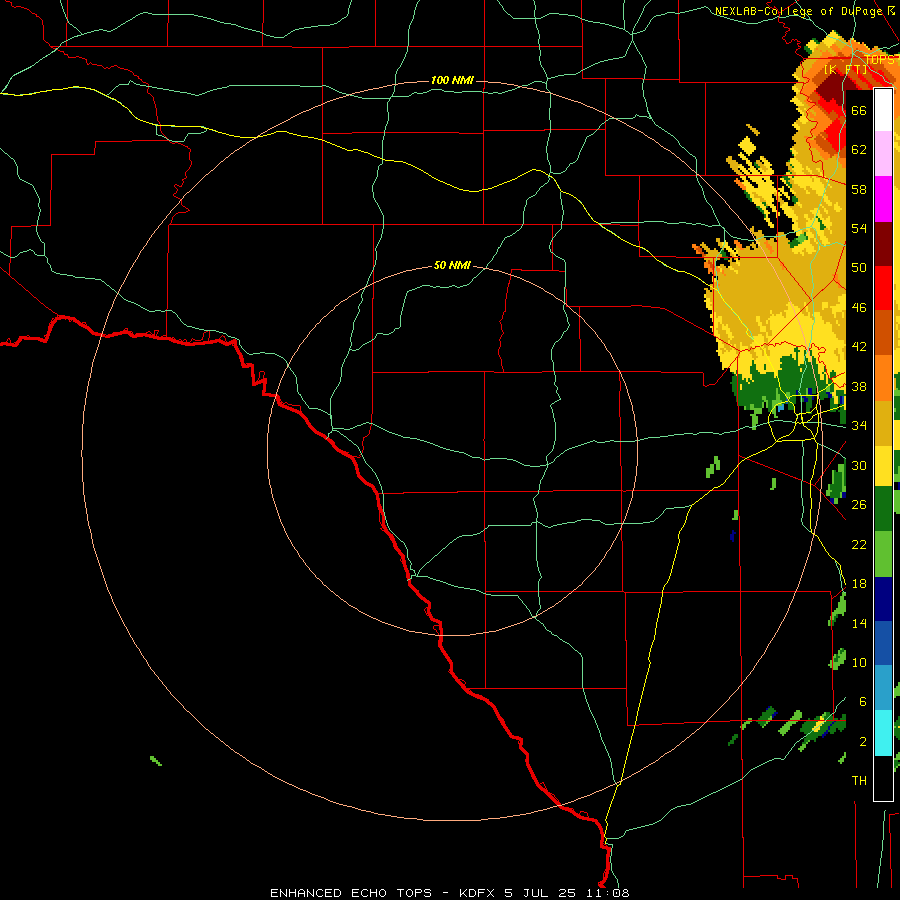
Task: Click the K FT units label above the legend
Action: 845,69
